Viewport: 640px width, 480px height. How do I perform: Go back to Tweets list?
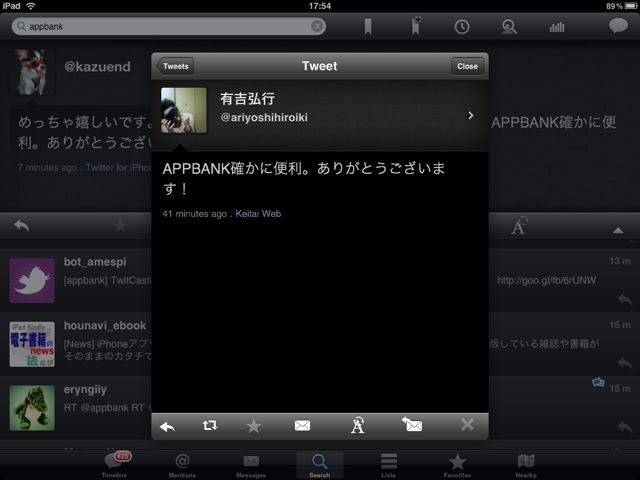(175, 66)
